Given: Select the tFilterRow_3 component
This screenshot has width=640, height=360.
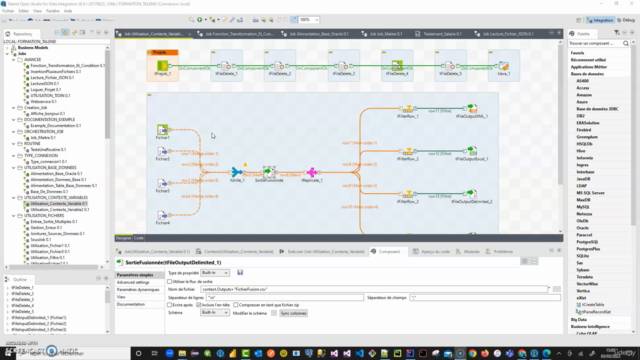Looking at the screenshot, I should [408, 194].
